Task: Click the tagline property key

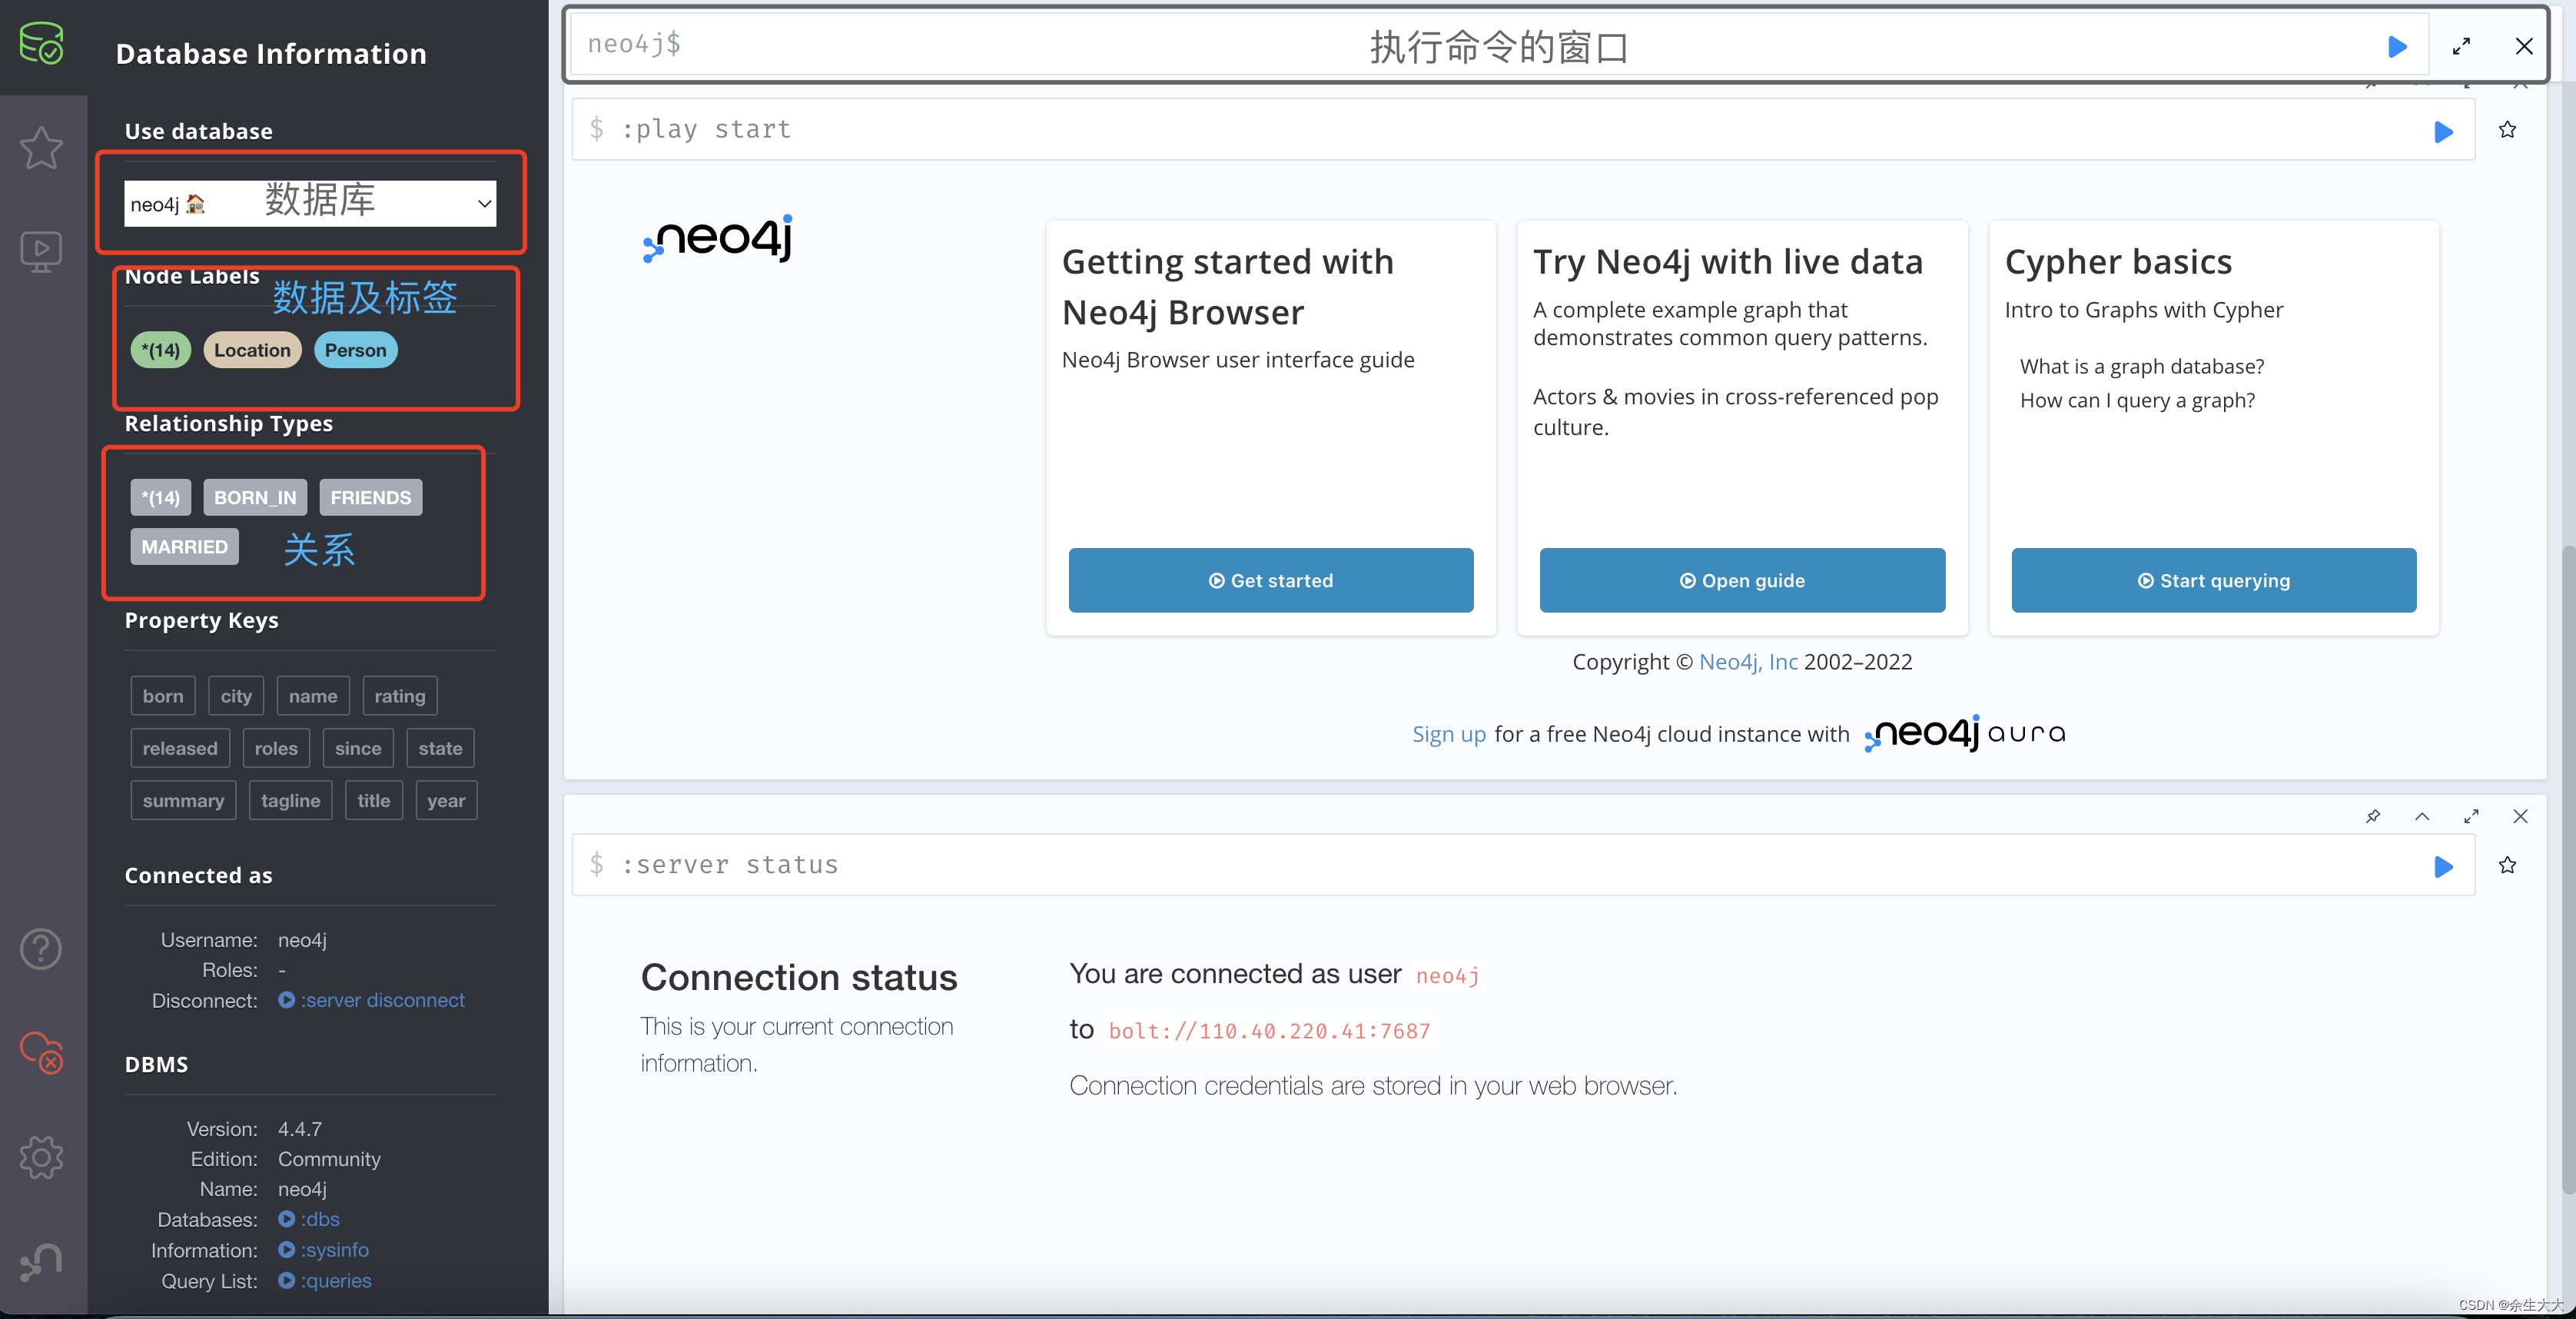Action: (x=291, y=801)
